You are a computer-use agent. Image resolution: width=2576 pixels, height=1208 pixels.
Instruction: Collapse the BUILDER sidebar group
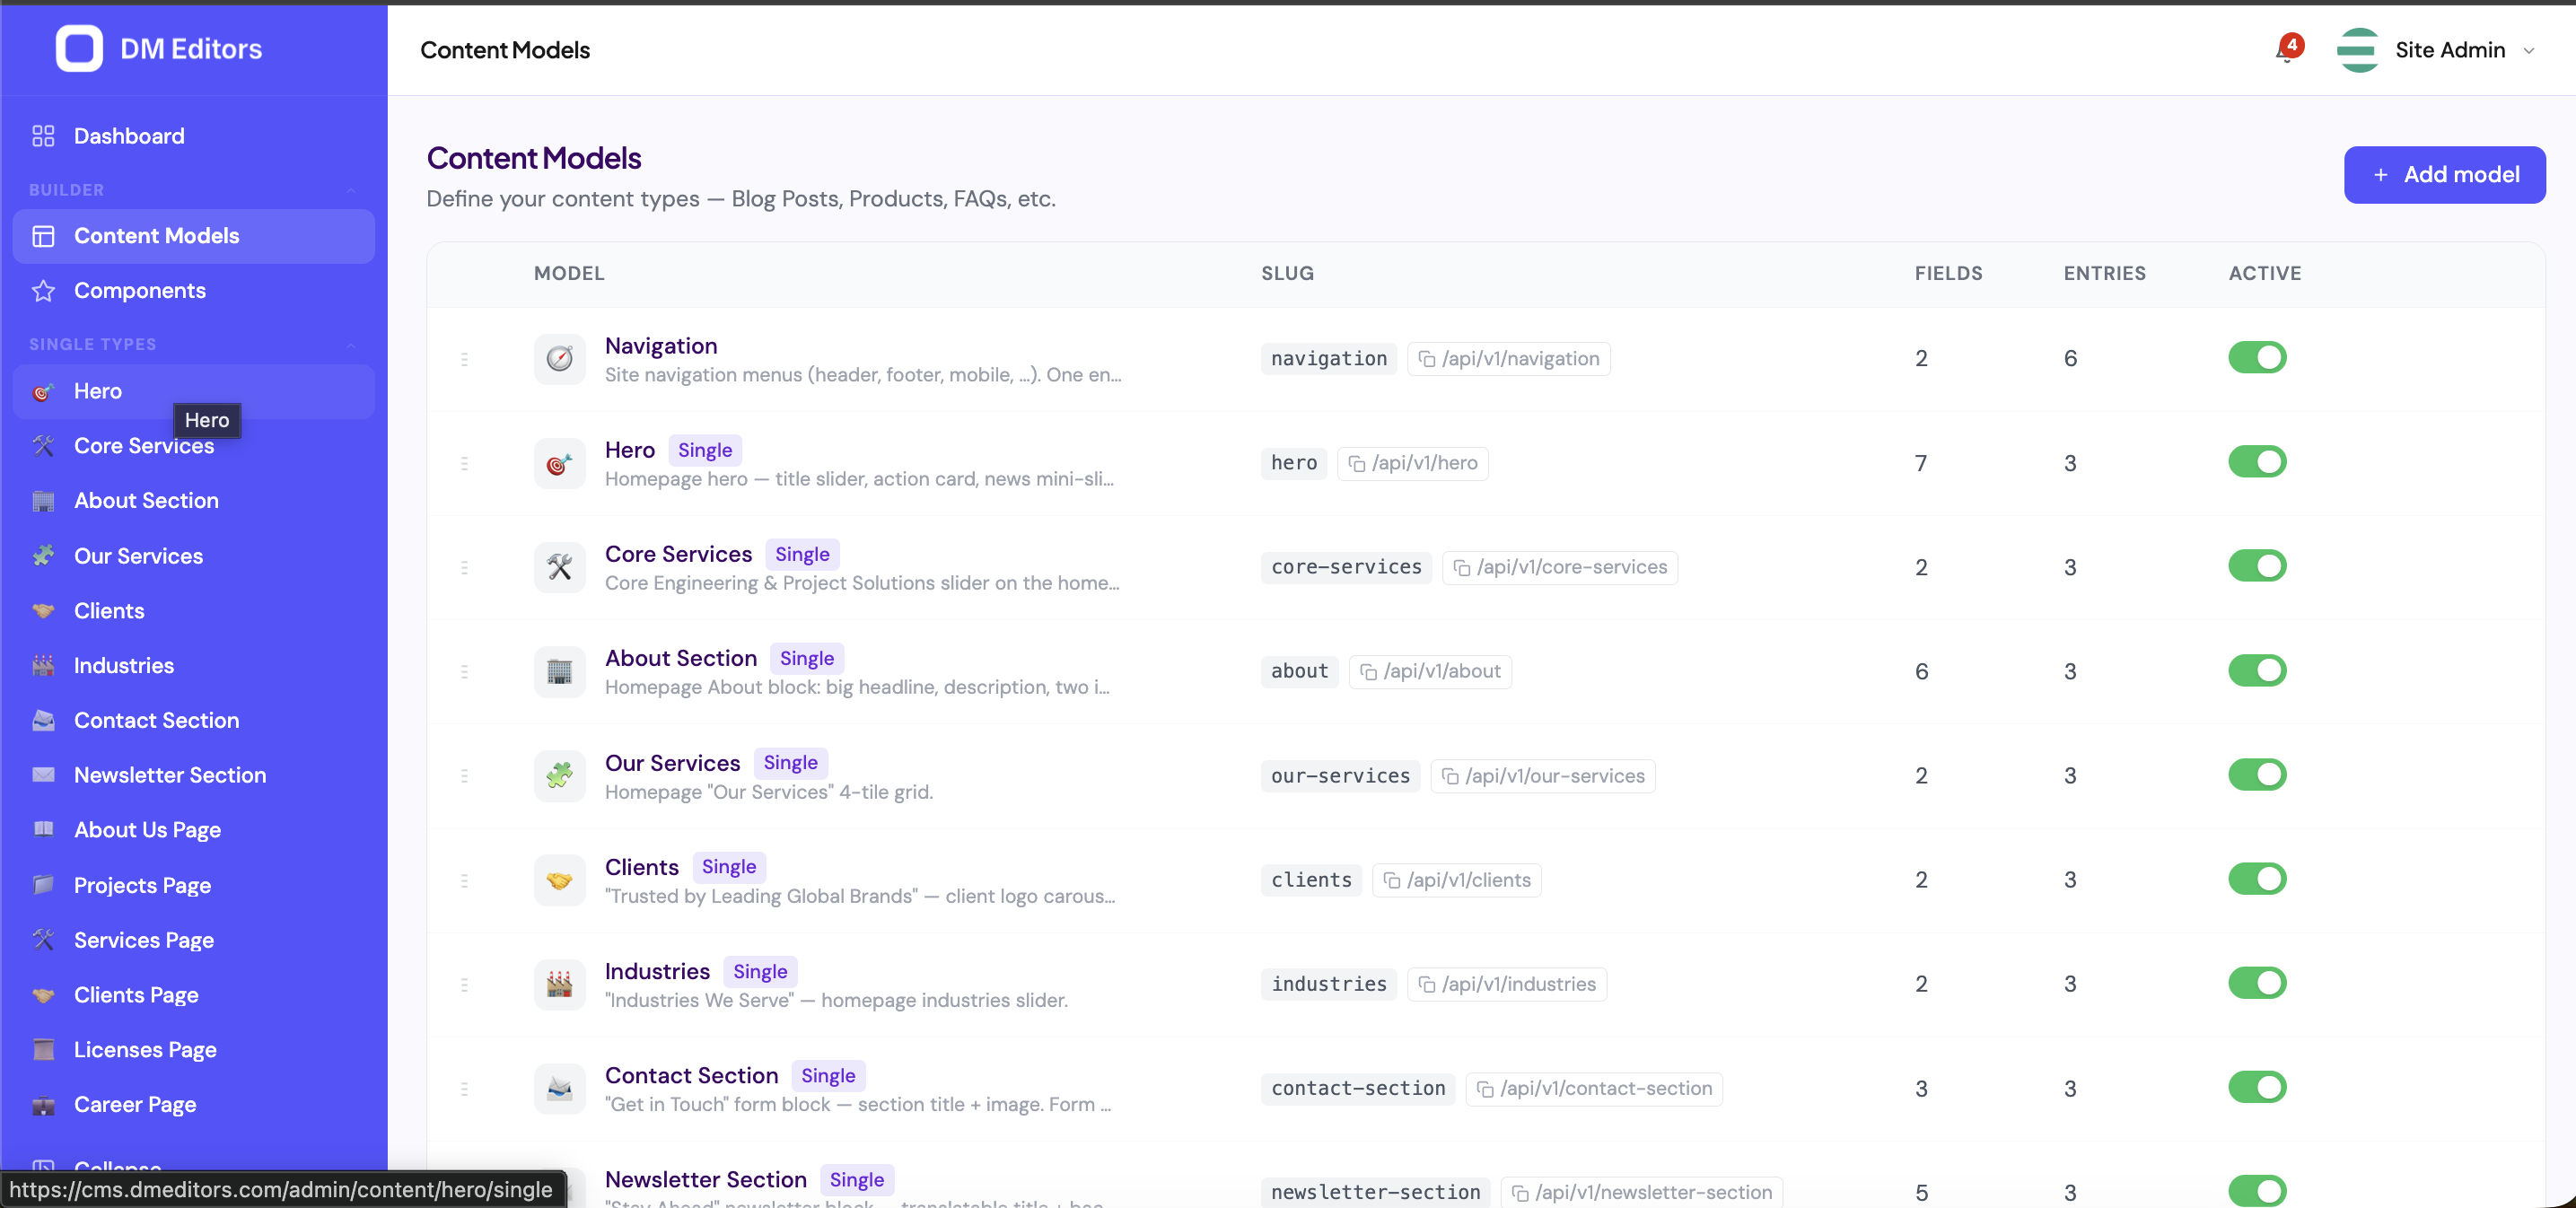coord(351,190)
